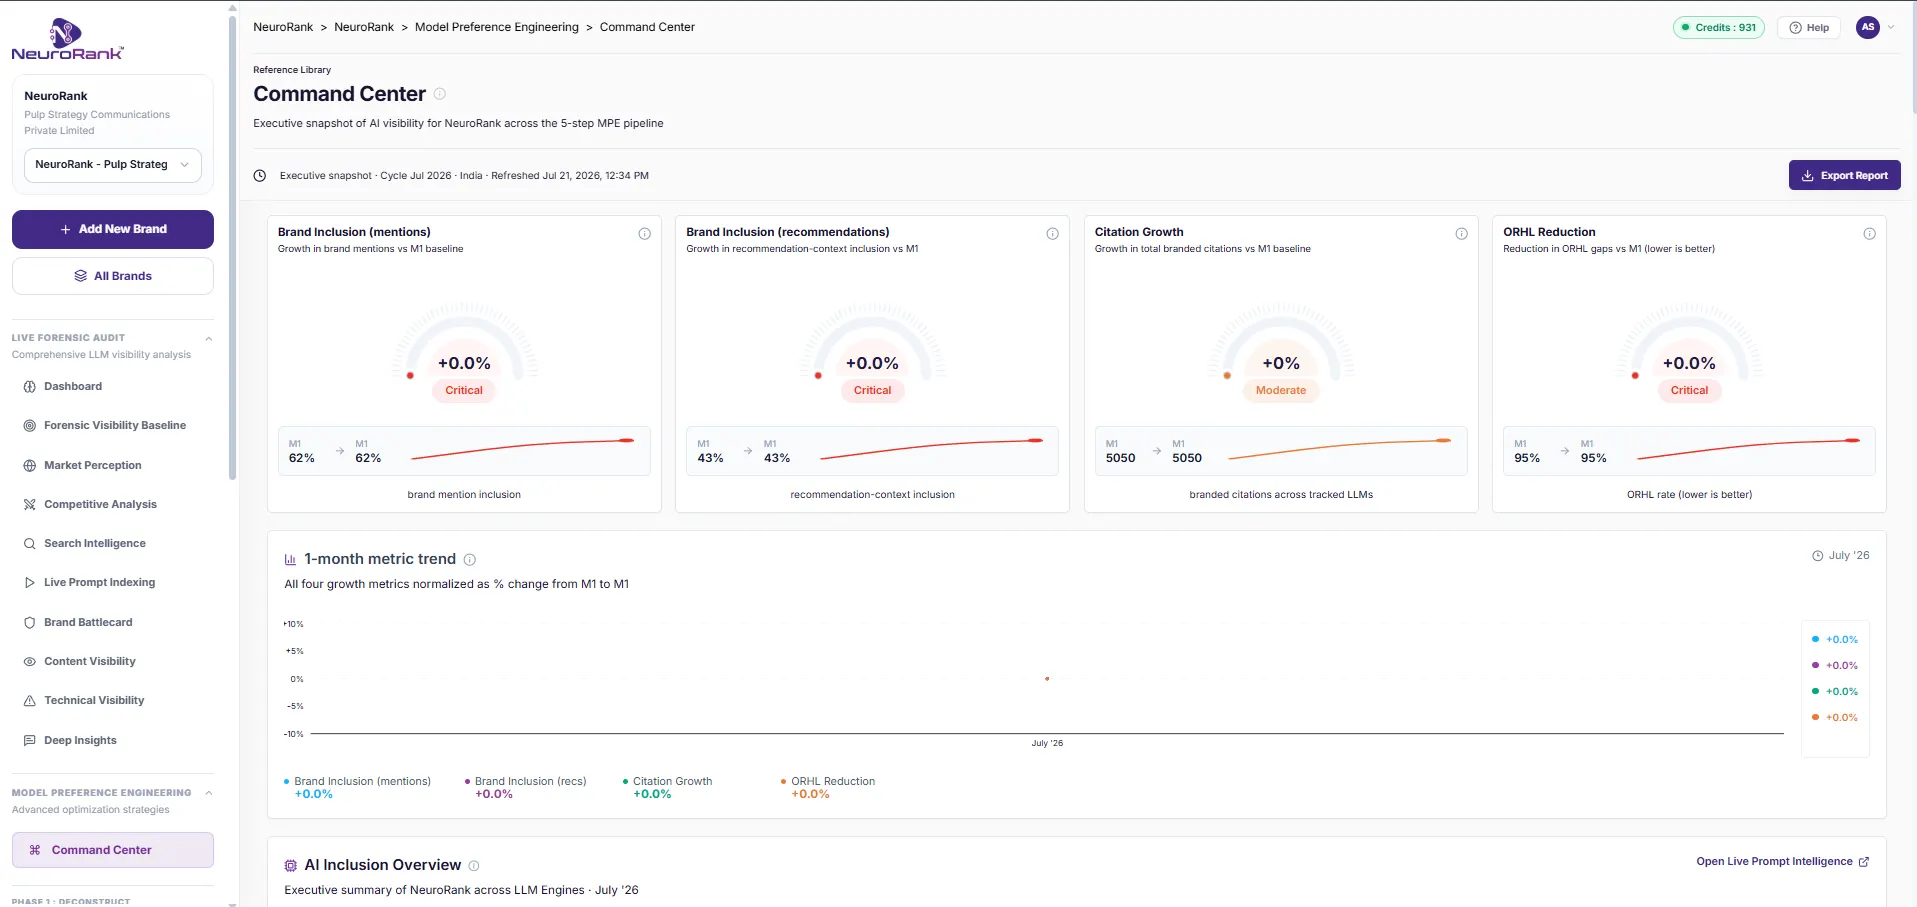1917x907 pixels.
Task: Go to Forensic Visibility Baseline page
Action: click(113, 426)
